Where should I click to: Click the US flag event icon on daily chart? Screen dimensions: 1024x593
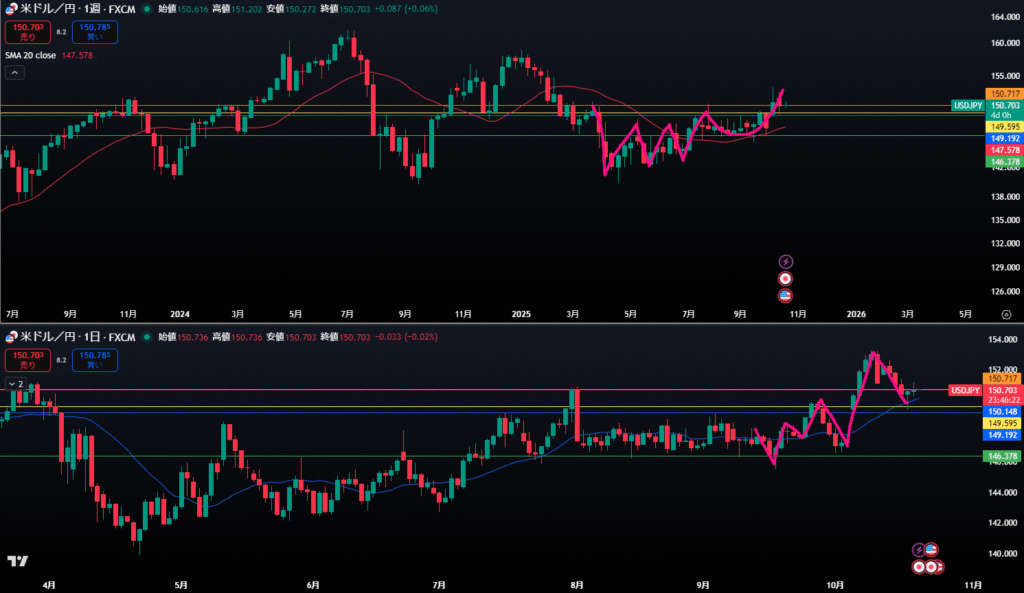point(930,550)
